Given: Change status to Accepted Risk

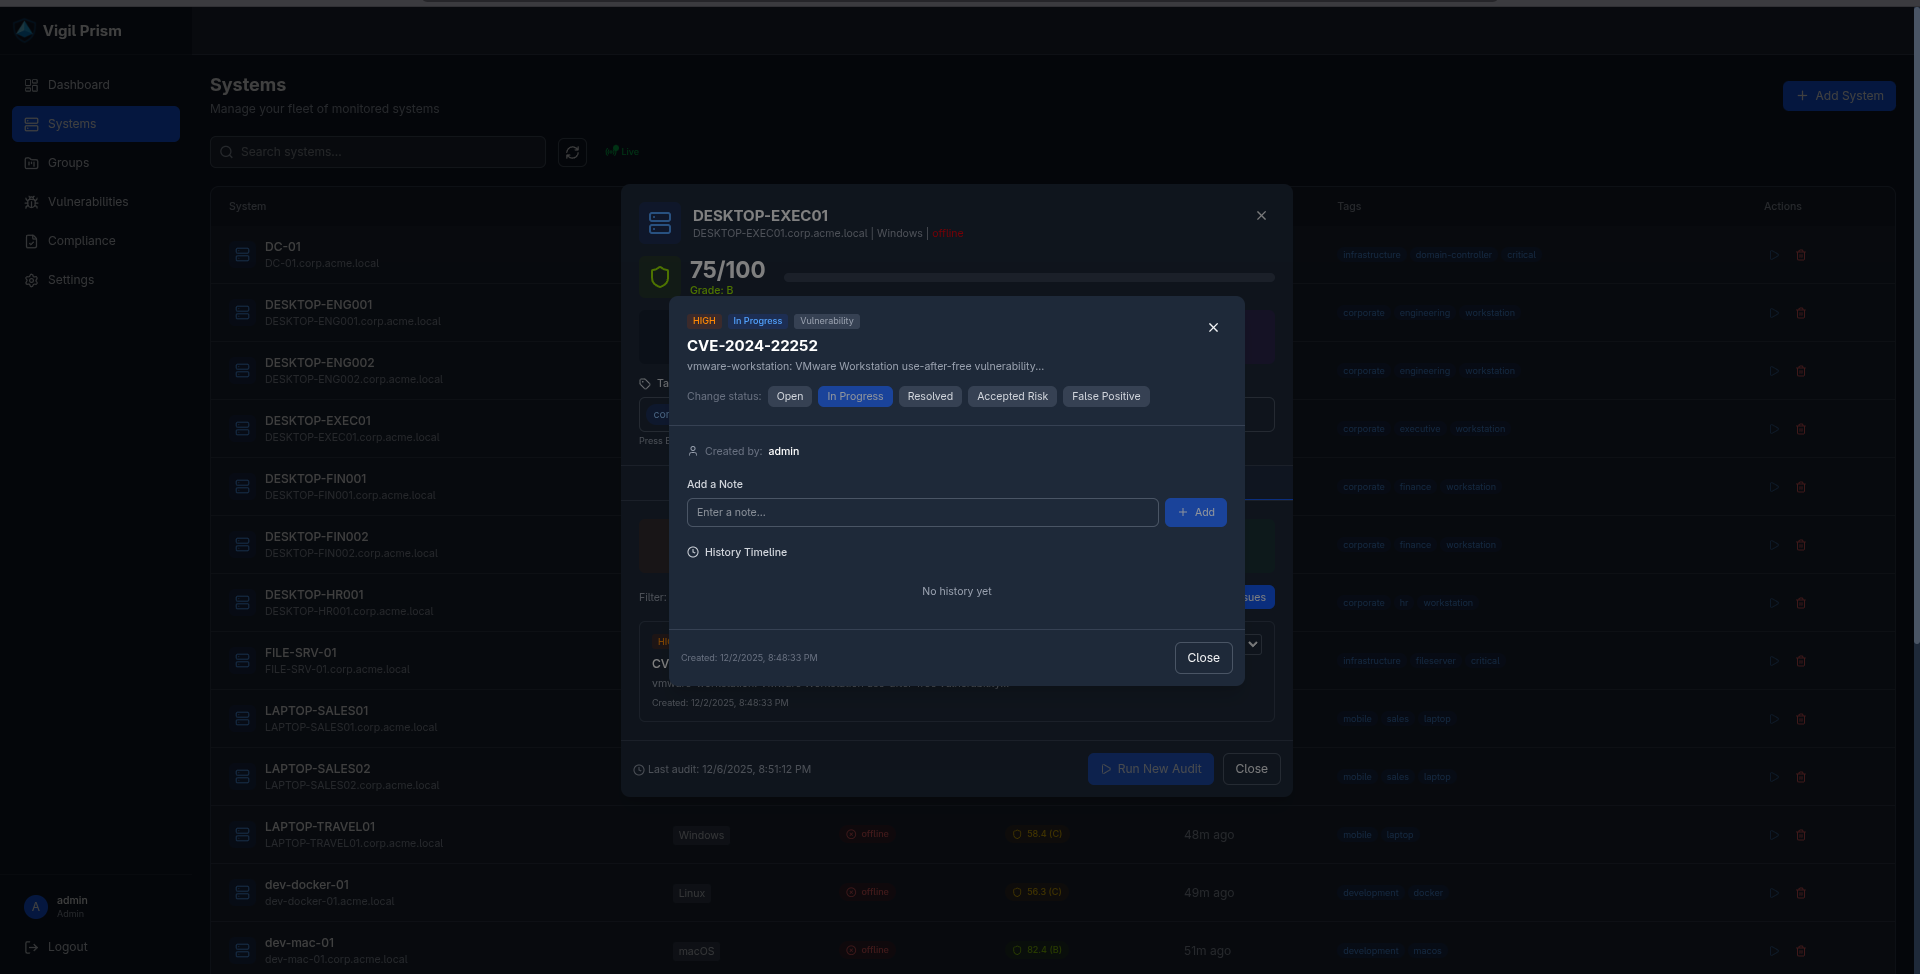Looking at the screenshot, I should click(x=1011, y=396).
